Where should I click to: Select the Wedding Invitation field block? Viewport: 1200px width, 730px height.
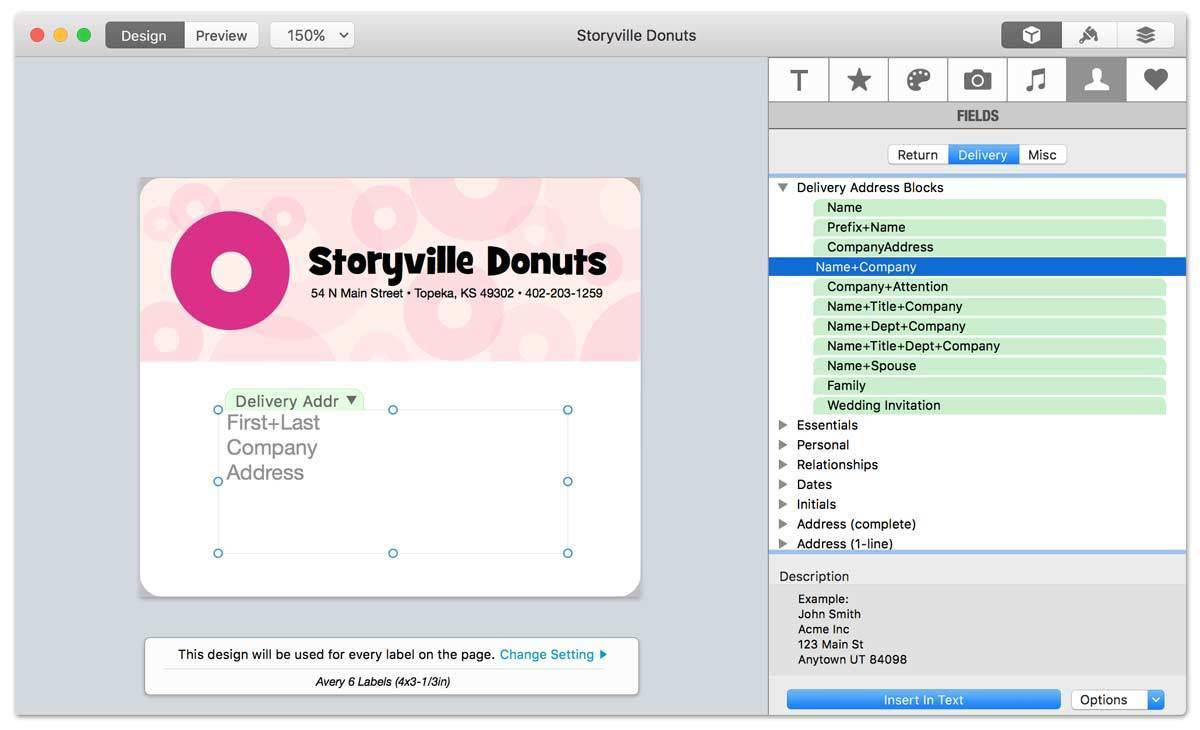point(989,406)
